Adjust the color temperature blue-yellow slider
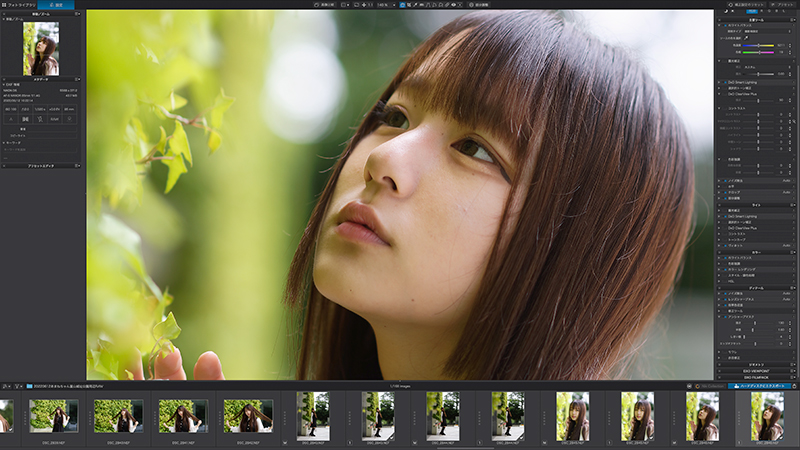 [x=758, y=45]
